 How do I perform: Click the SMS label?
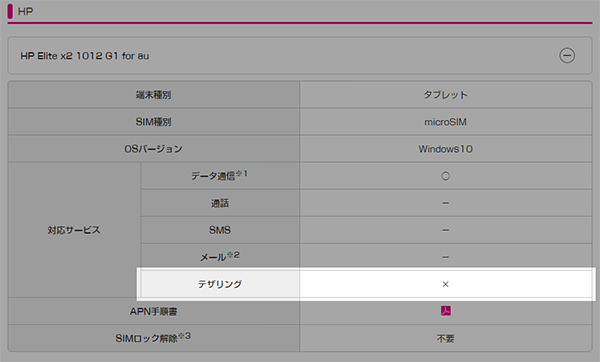220,230
